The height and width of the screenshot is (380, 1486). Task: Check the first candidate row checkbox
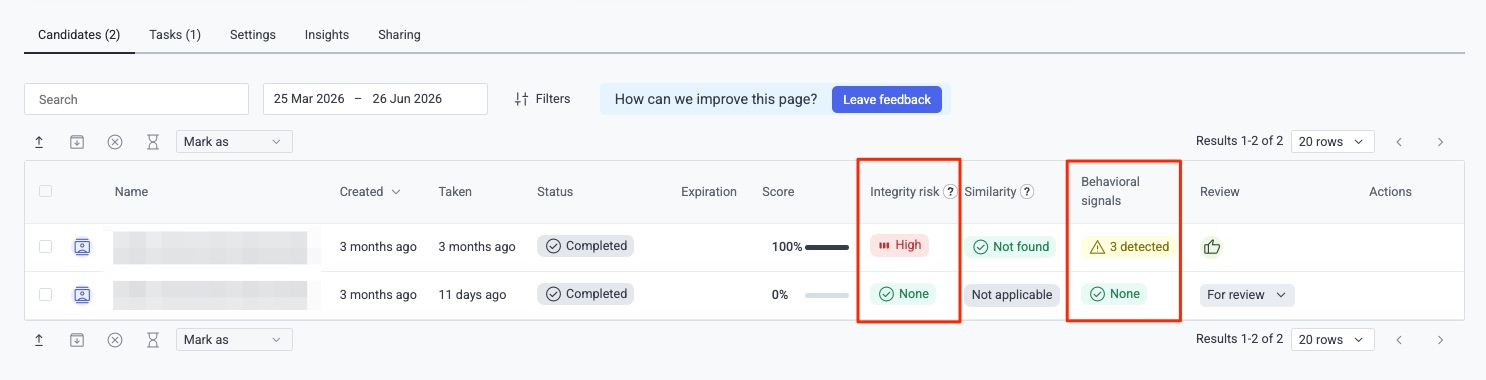(x=45, y=246)
